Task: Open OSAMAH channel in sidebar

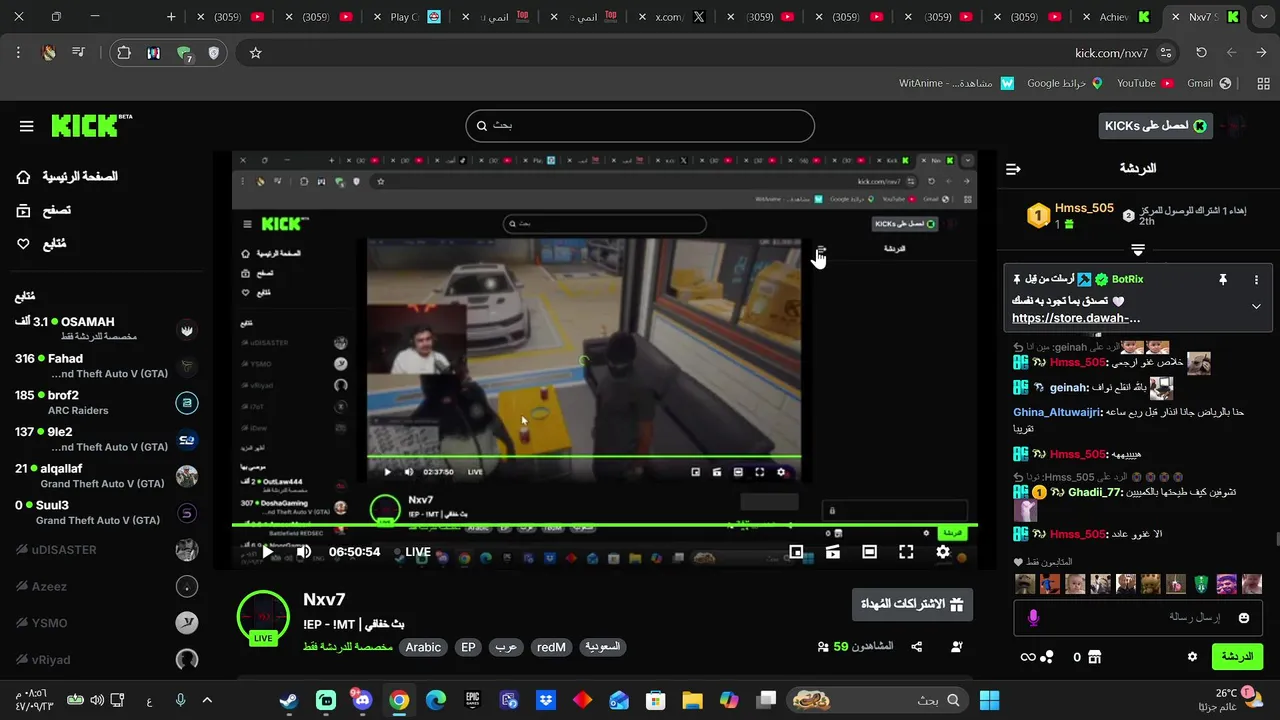Action: pos(105,329)
